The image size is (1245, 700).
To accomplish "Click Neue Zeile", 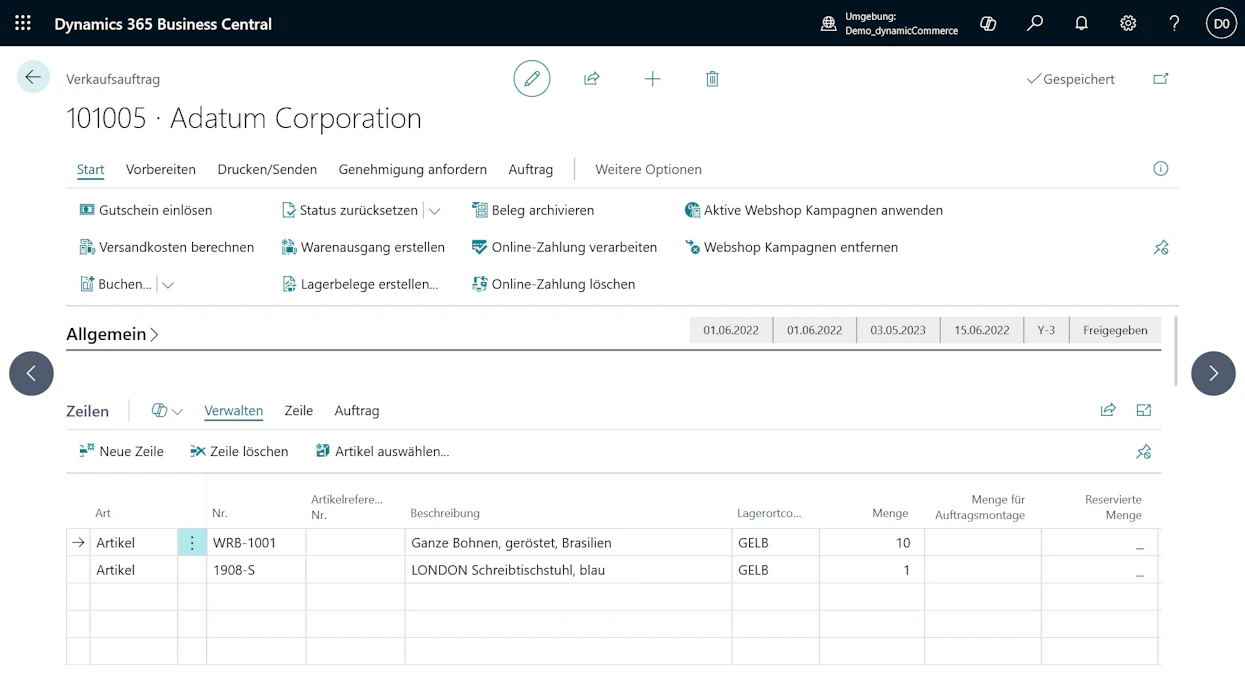I will point(121,451).
